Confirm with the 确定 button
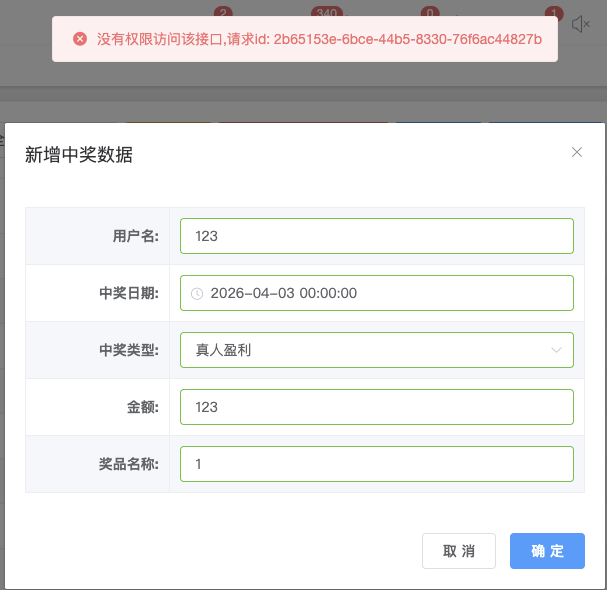Image resolution: width=607 pixels, height=590 pixels. (547, 551)
